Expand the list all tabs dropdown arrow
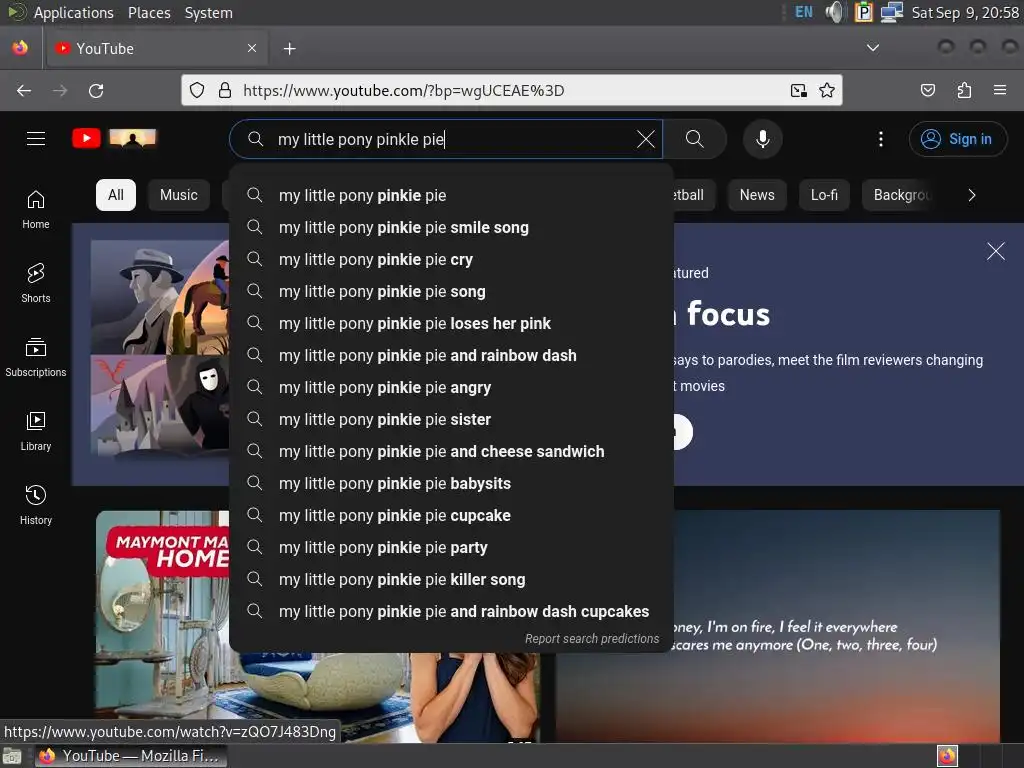 tap(872, 48)
